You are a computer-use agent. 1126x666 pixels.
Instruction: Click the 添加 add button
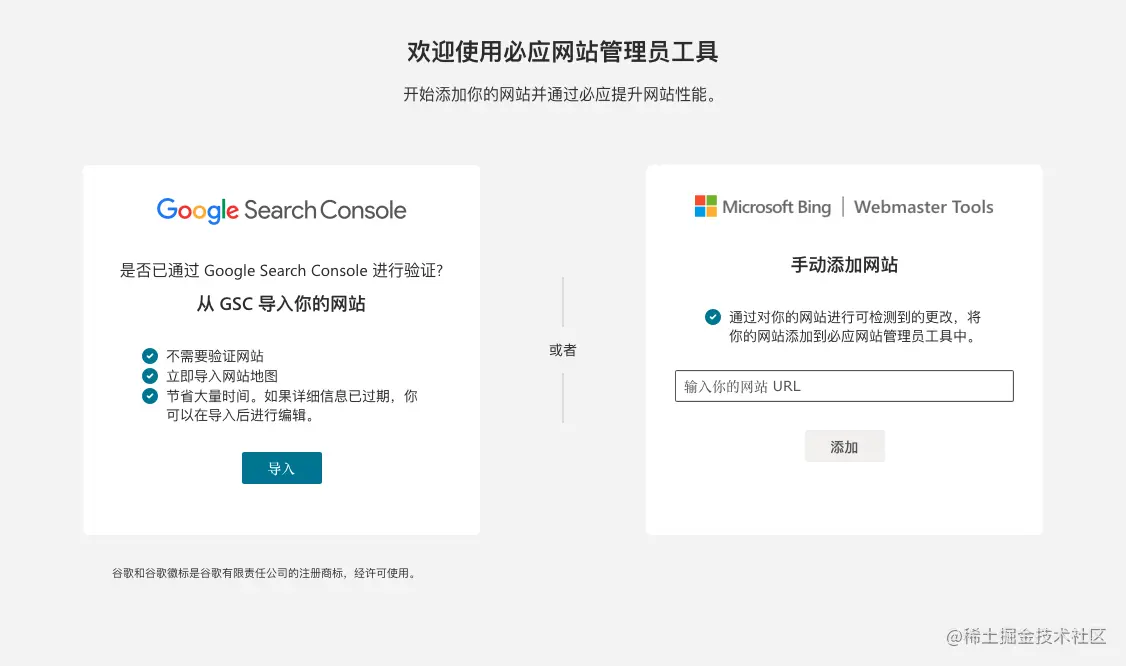[x=844, y=446]
